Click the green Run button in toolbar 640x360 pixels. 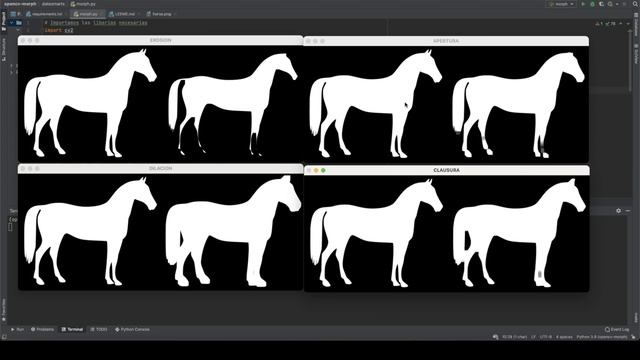[583, 4]
